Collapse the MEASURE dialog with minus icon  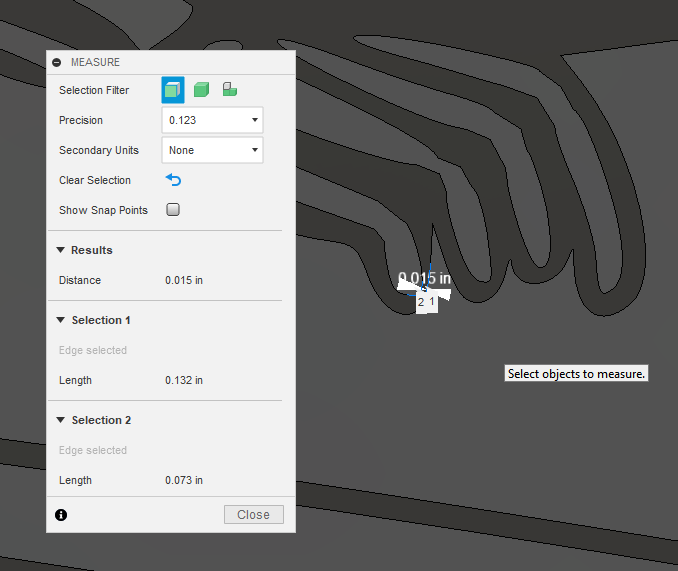coord(57,62)
